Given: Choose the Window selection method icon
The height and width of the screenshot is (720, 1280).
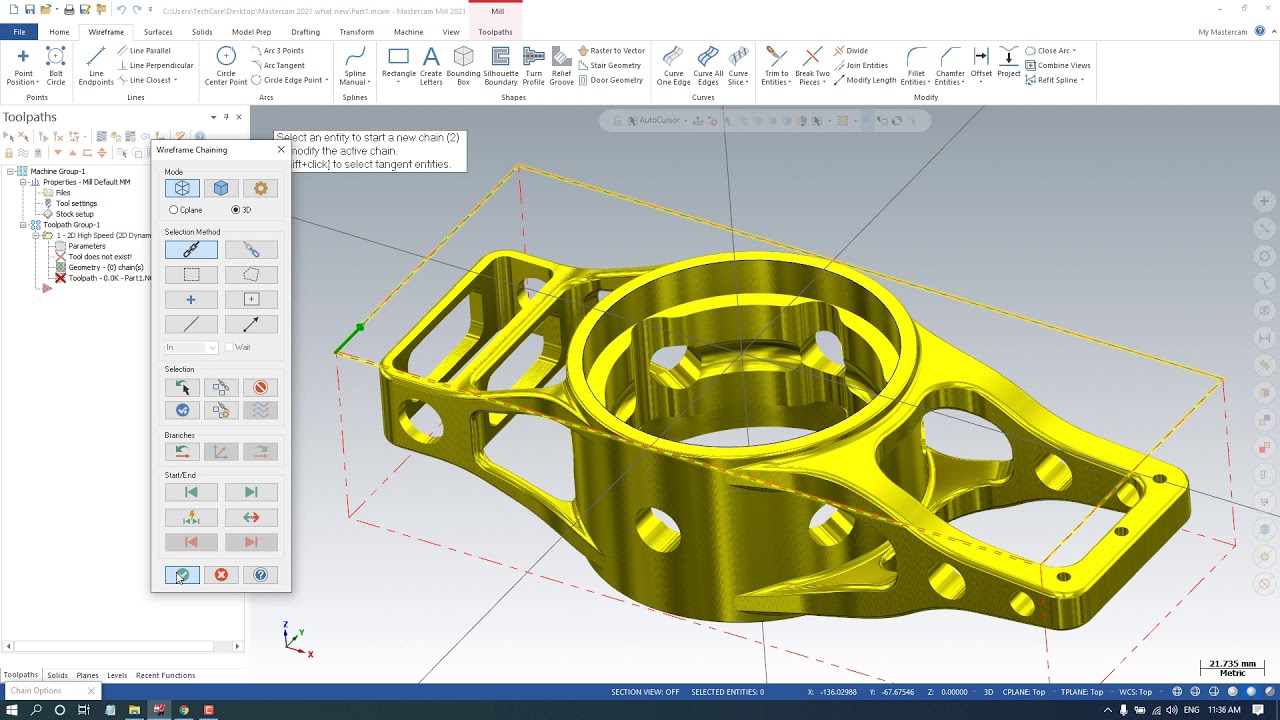Looking at the screenshot, I should (x=191, y=274).
